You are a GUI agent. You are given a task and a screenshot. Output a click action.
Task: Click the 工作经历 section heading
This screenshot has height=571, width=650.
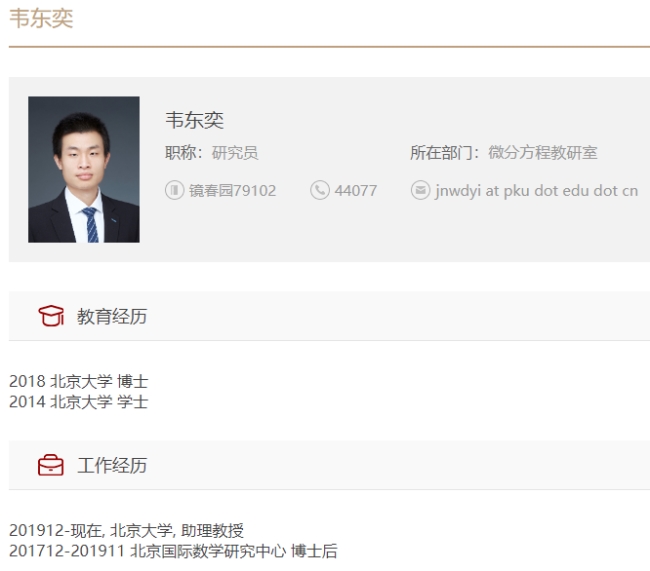coord(112,465)
